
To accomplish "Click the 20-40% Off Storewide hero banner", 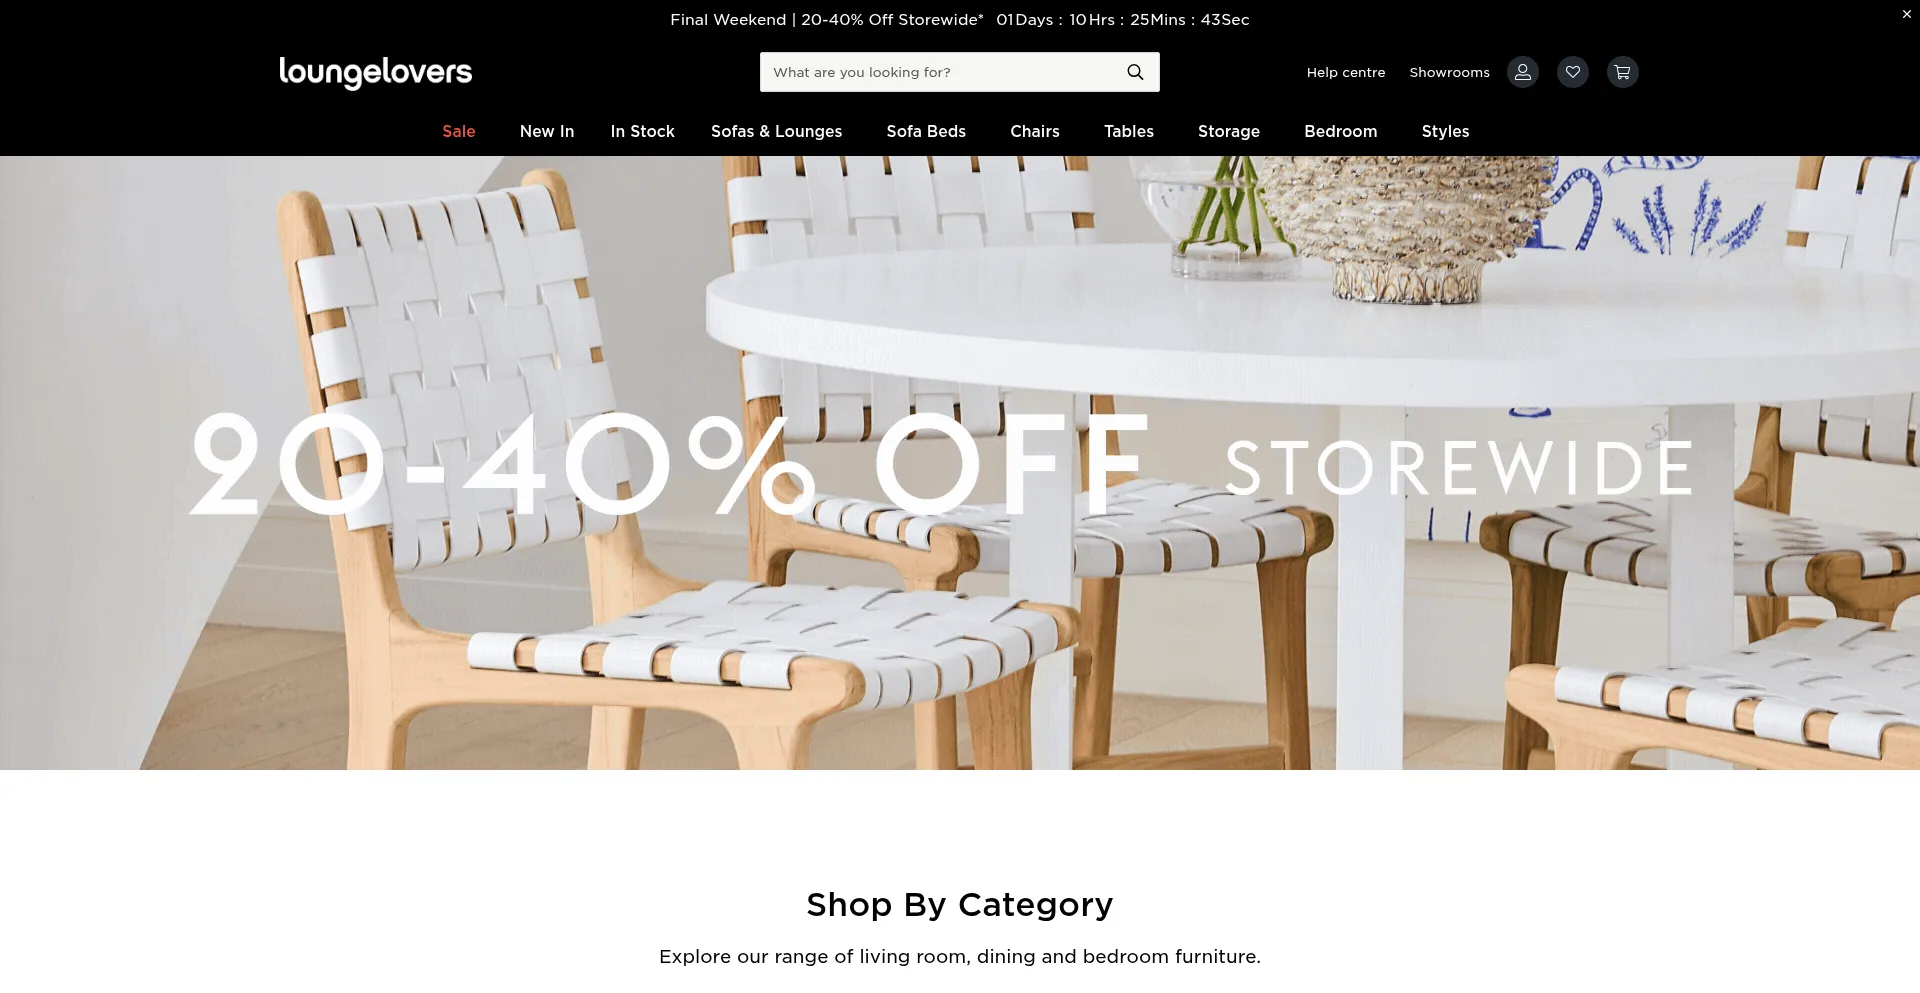I will click(x=960, y=463).
